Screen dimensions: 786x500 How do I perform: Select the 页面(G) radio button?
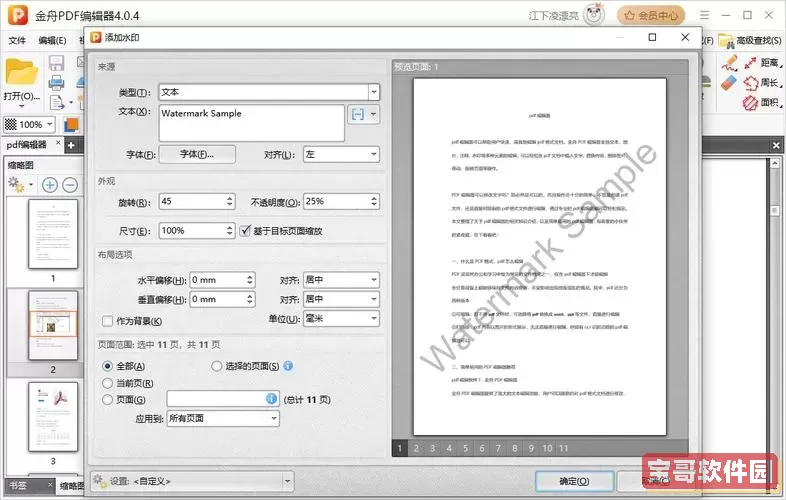pyautogui.click(x=107, y=400)
